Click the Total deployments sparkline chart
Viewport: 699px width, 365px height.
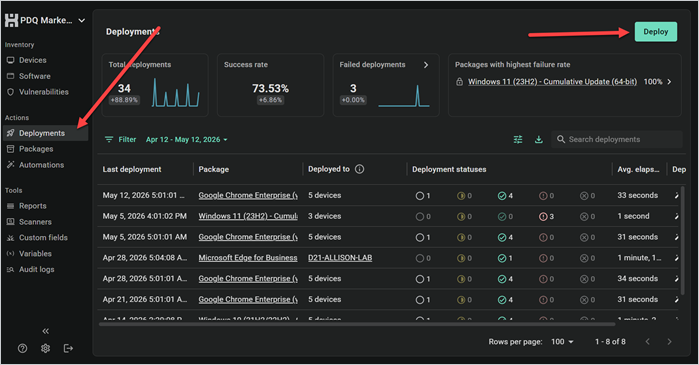[x=176, y=93]
